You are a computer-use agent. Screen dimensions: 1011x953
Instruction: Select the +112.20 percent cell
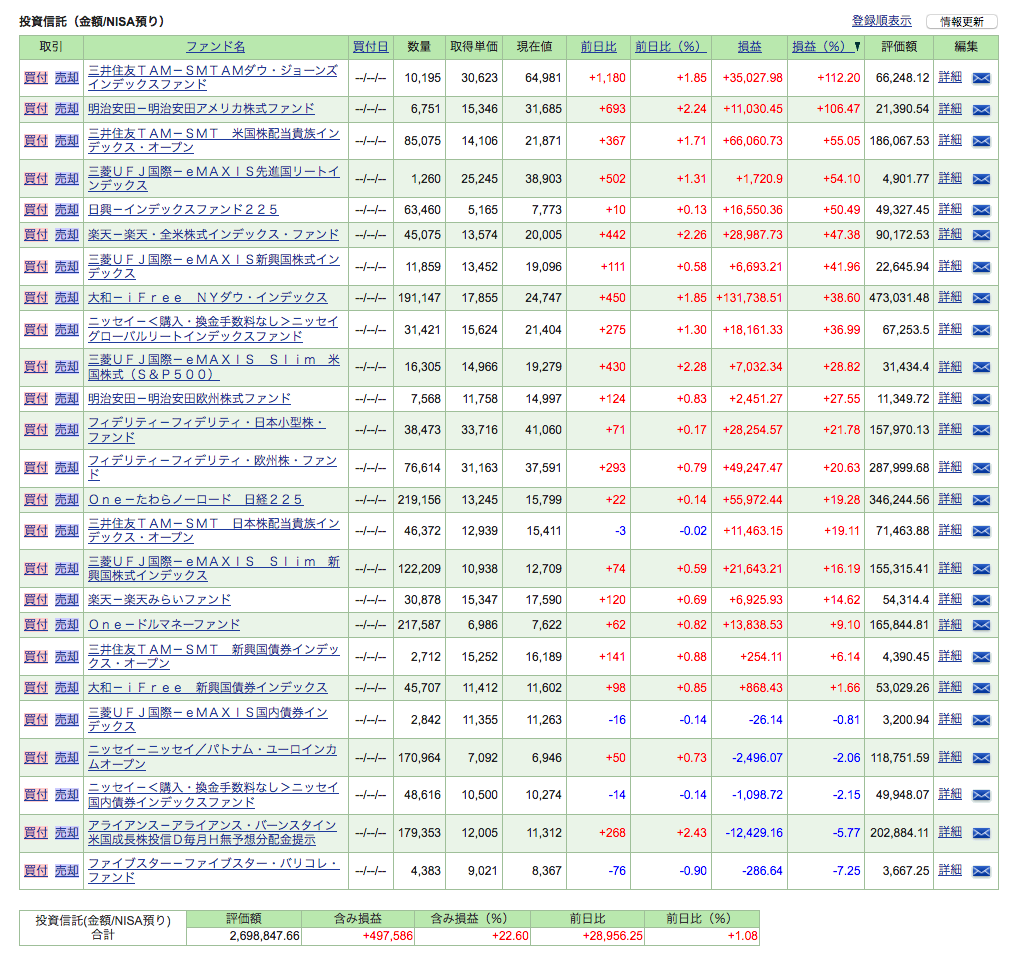pos(838,77)
